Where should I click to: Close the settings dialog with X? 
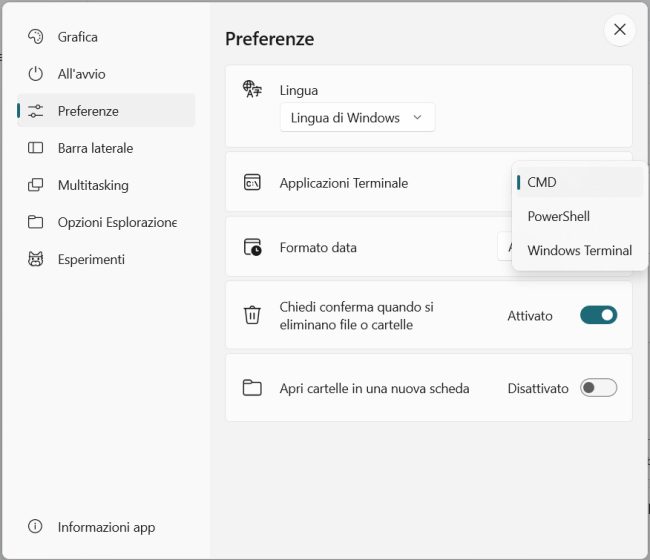(x=620, y=29)
